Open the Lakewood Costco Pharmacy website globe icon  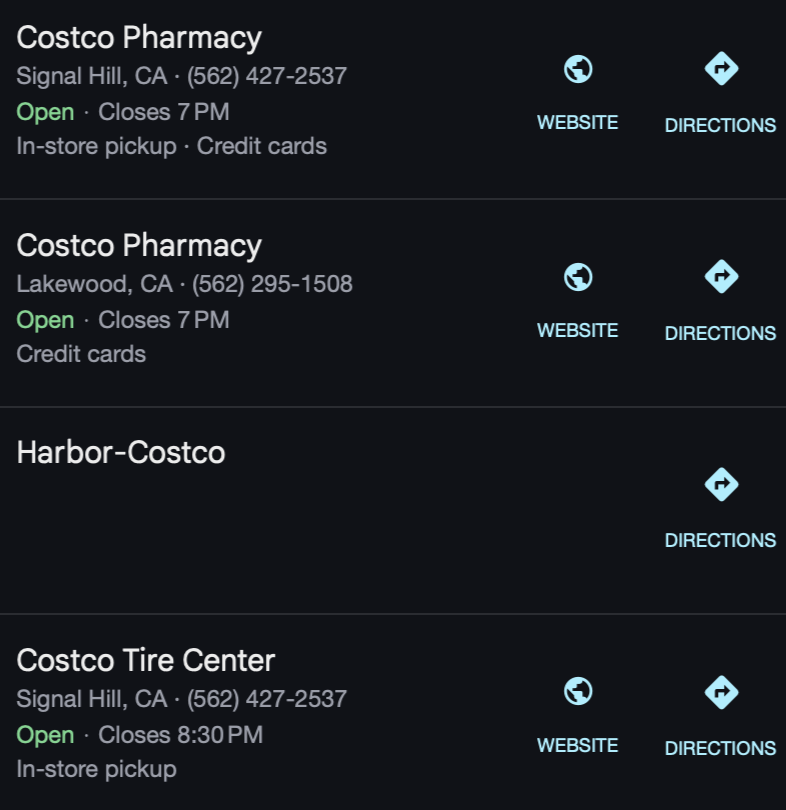[x=578, y=277]
